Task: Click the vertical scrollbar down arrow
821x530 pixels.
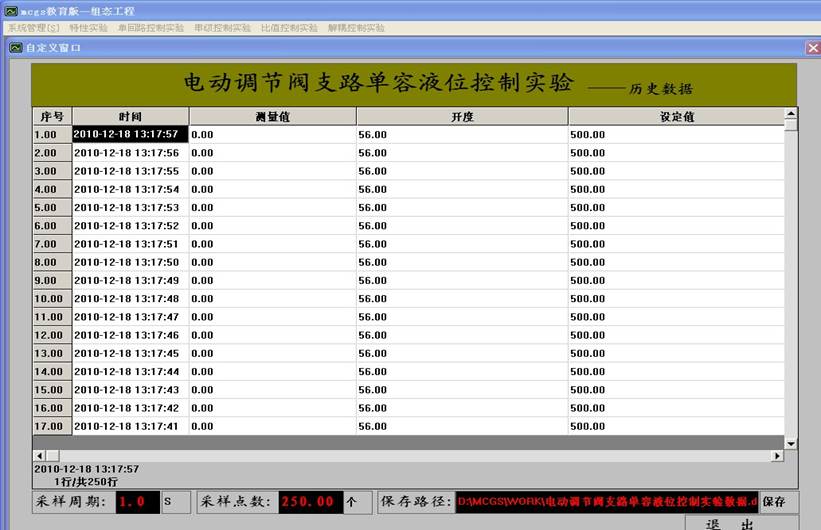Action: 791,442
